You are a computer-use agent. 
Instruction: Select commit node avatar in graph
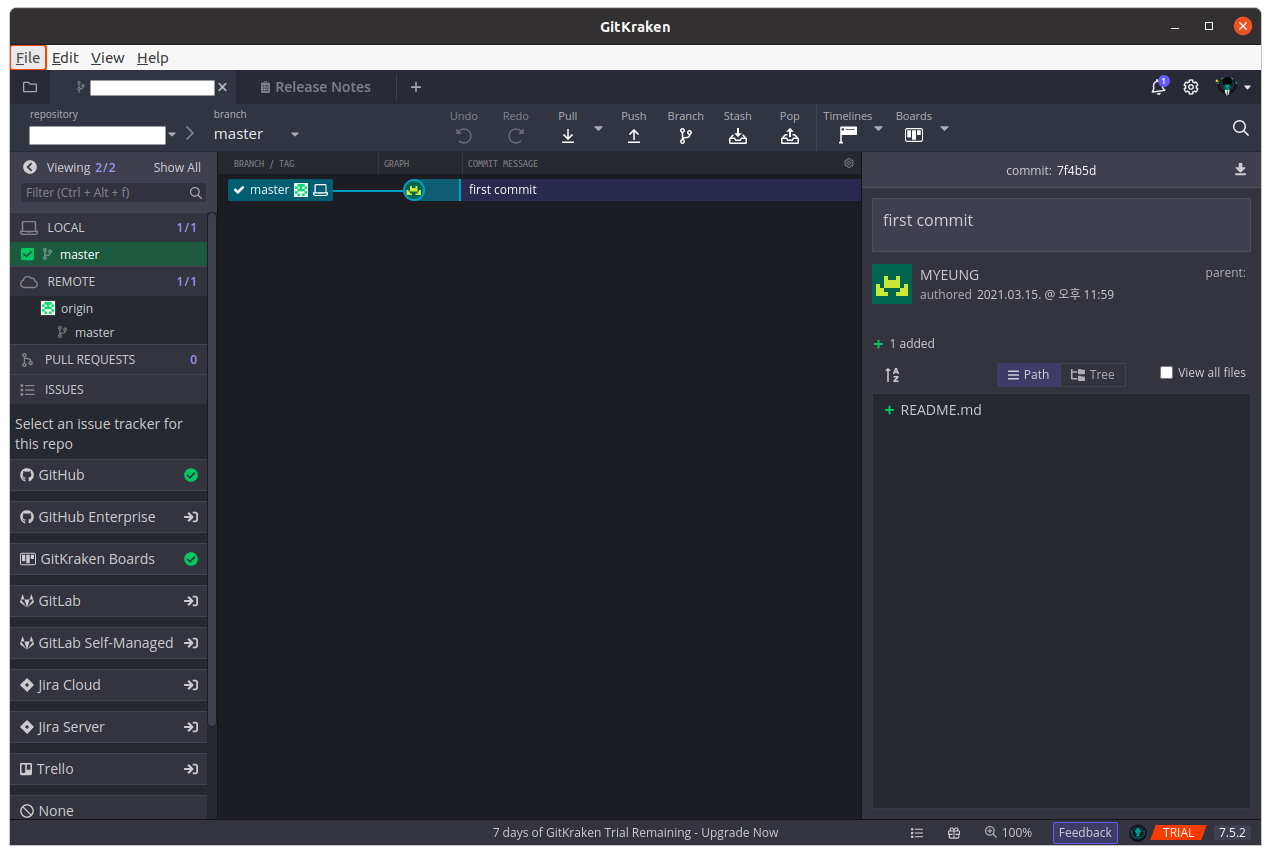(414, 190)
